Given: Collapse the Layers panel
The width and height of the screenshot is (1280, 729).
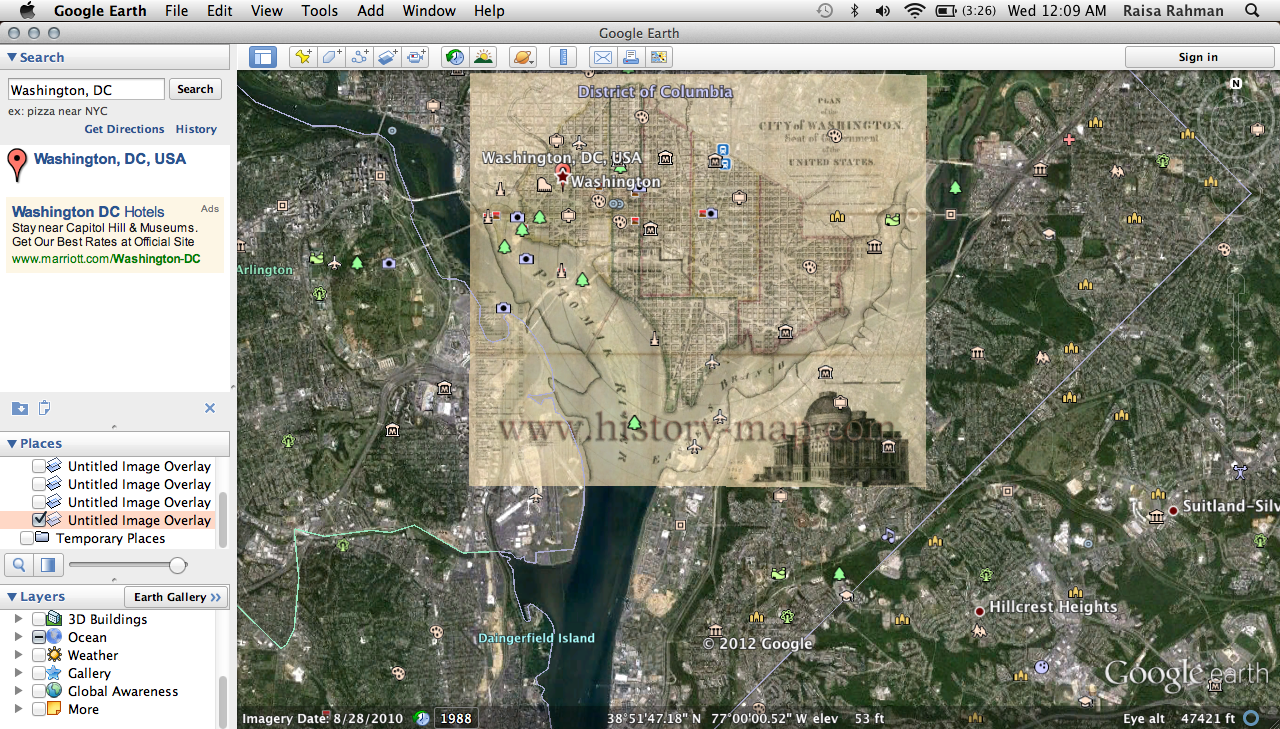Looking at the screenshot, I should tap(12, 597).
